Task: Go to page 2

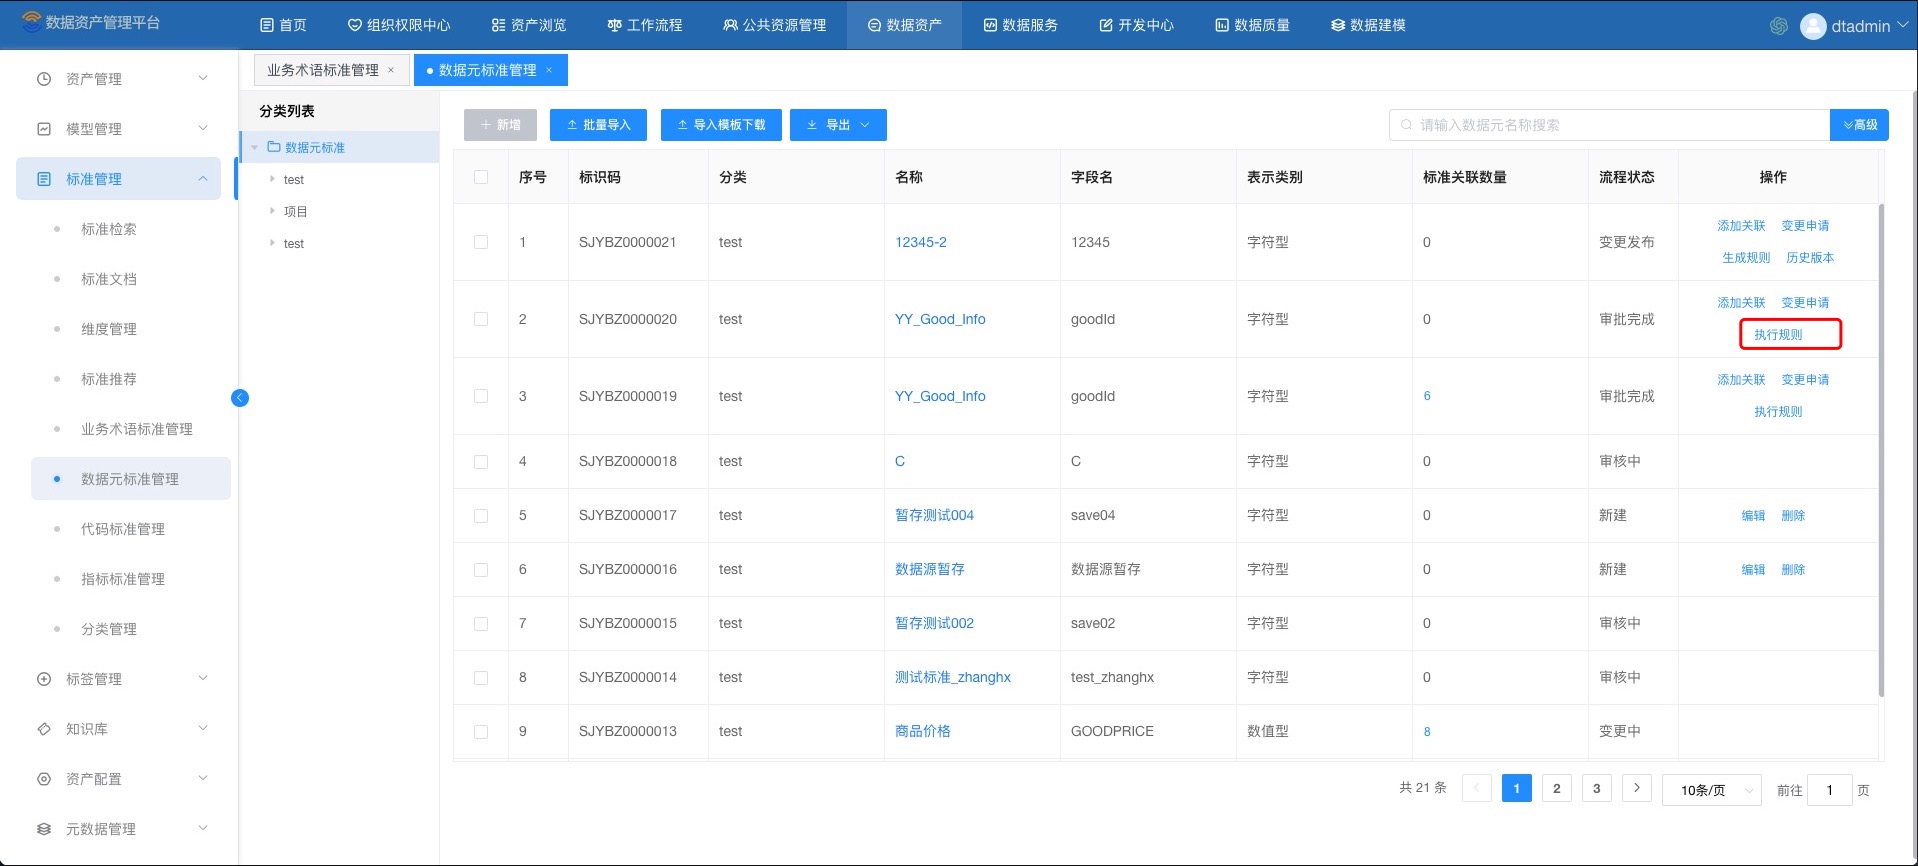Action: 1557,789
